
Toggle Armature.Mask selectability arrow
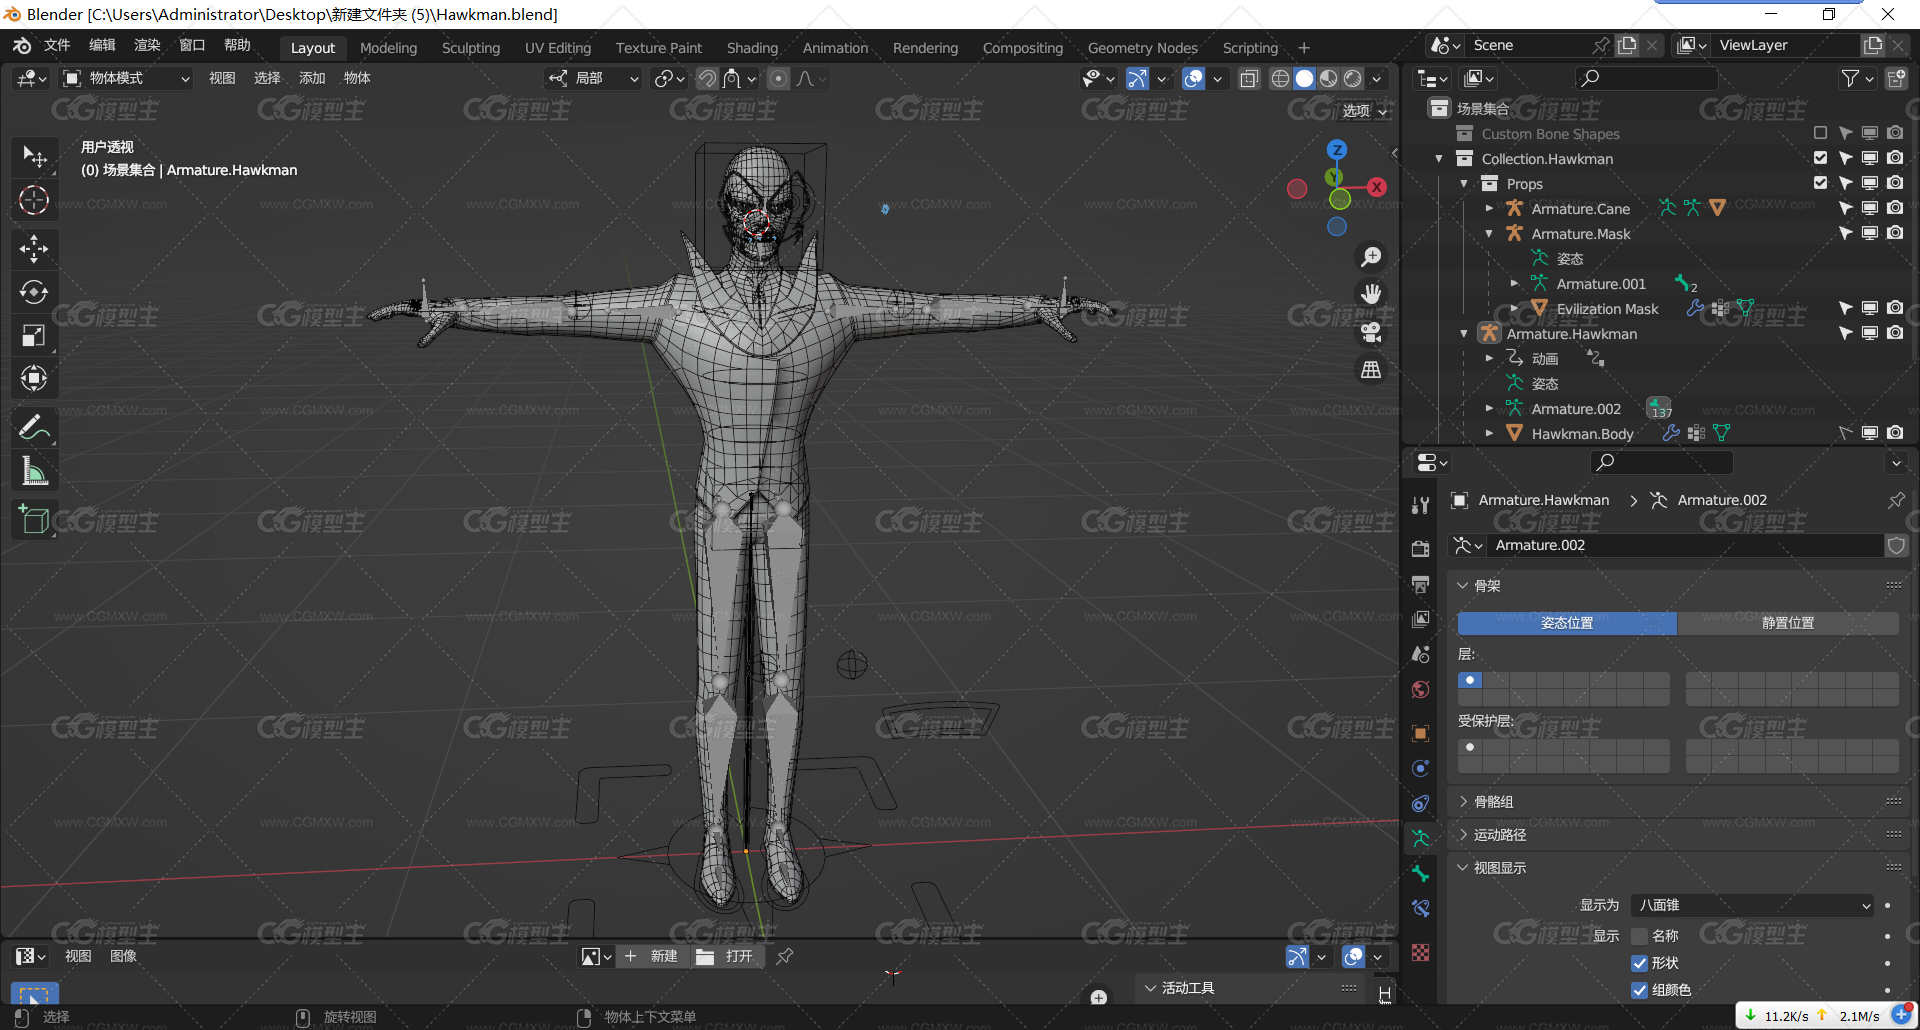pyautogui.click(x=1846, y=233)
